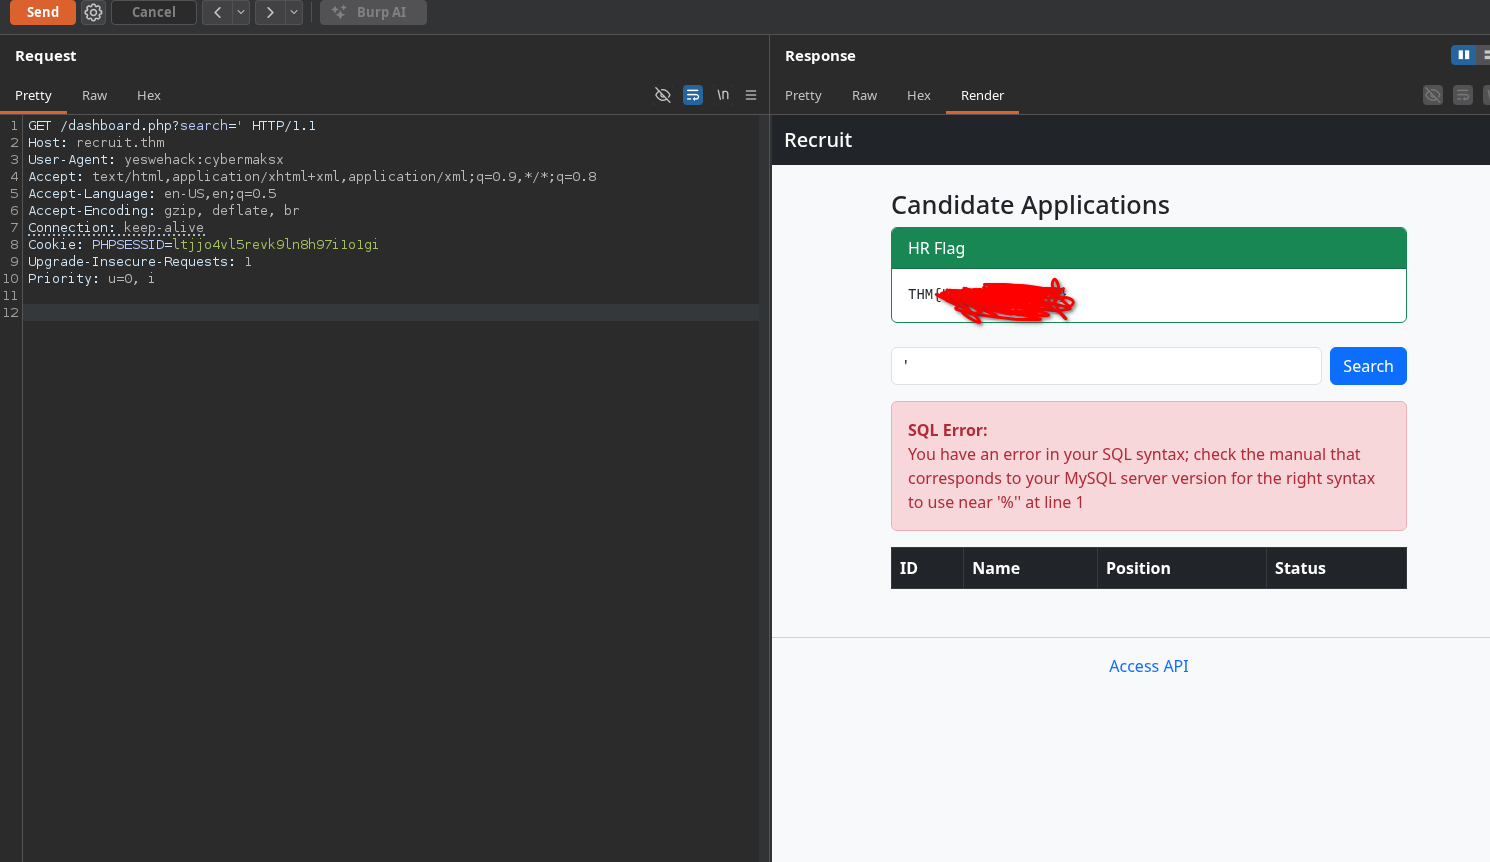Screen dimensions: 1490x862
Task: Go to next request with forward arrow
Action: [270, 12]
